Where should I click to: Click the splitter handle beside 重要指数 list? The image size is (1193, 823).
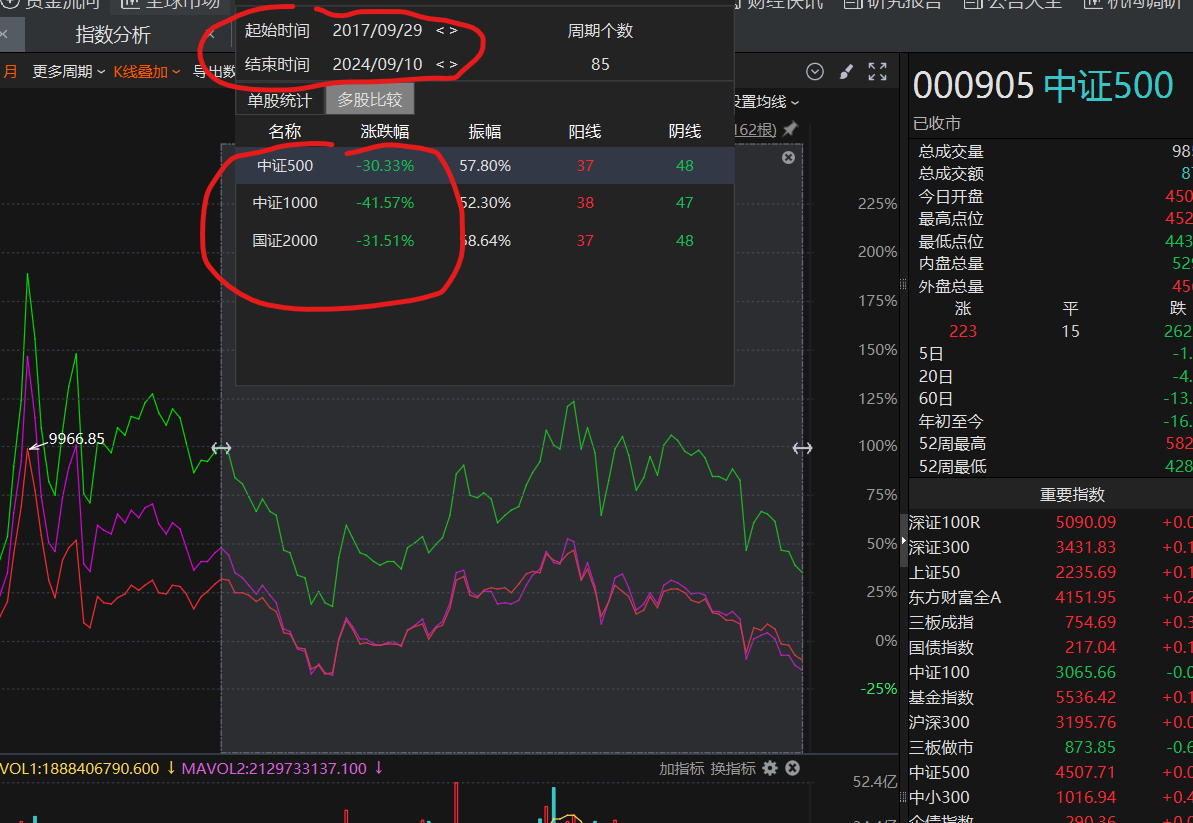click(x=903, y=541)
